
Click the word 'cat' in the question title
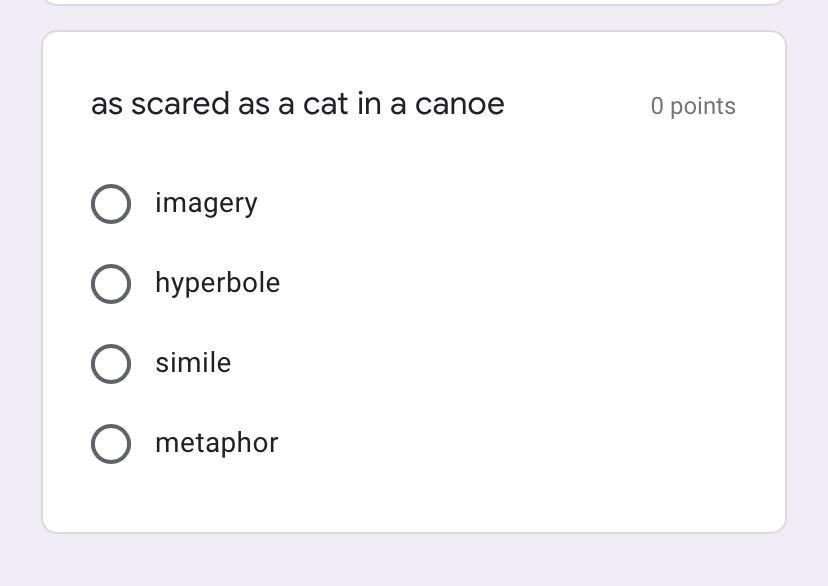click(325, 104)
